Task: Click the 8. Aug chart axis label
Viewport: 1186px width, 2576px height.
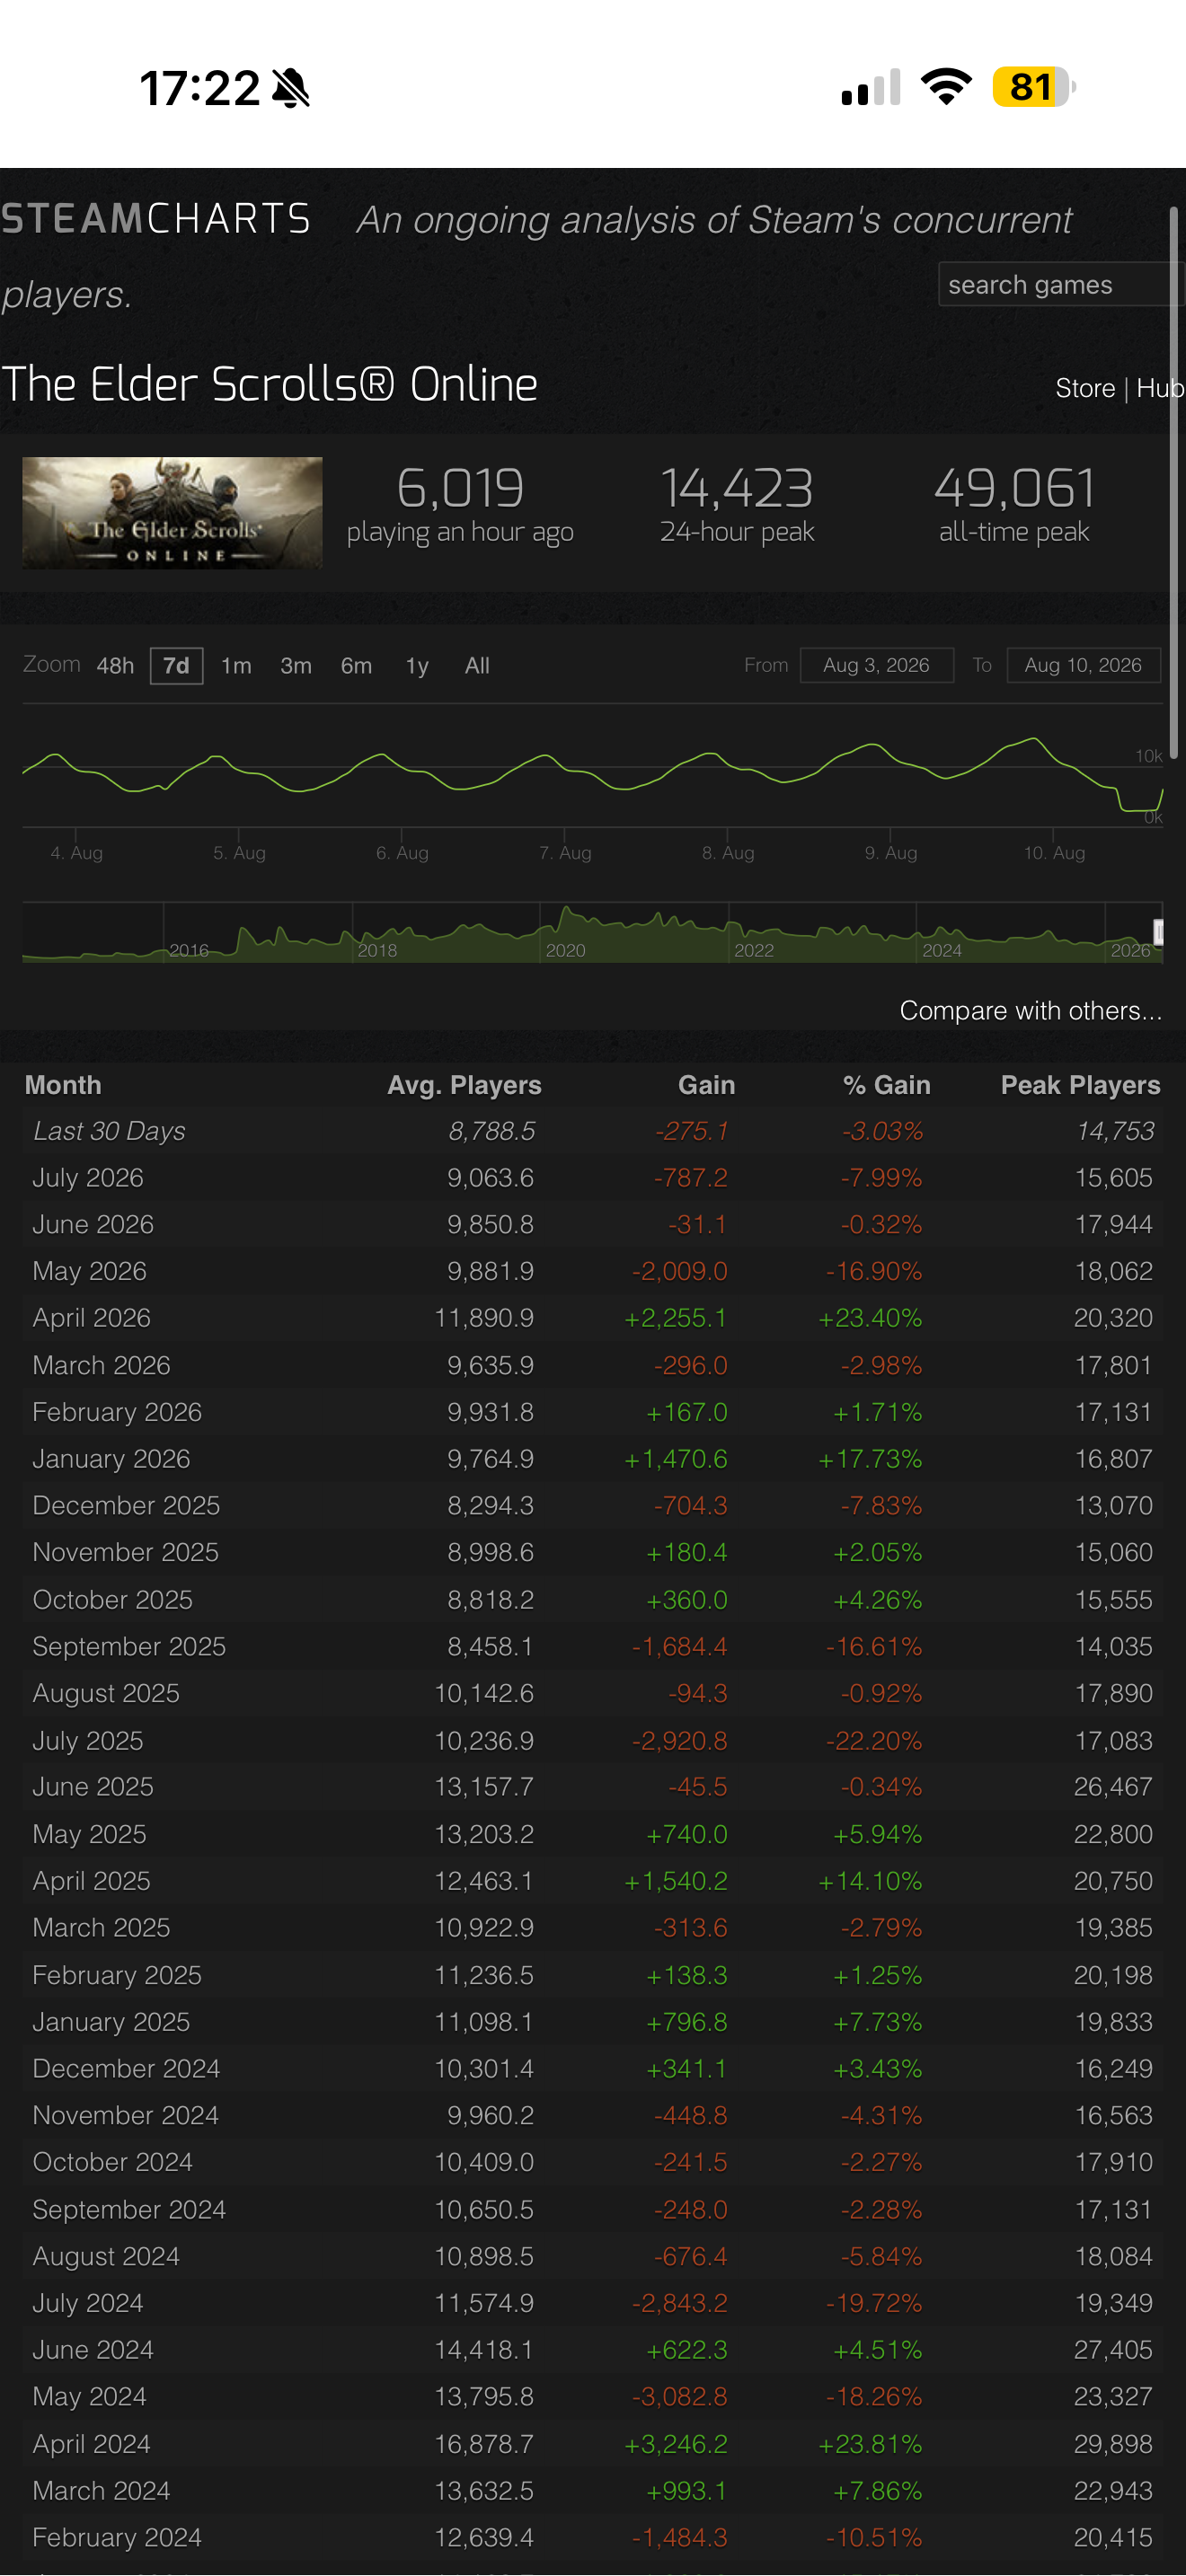Action: coord(728,853)
